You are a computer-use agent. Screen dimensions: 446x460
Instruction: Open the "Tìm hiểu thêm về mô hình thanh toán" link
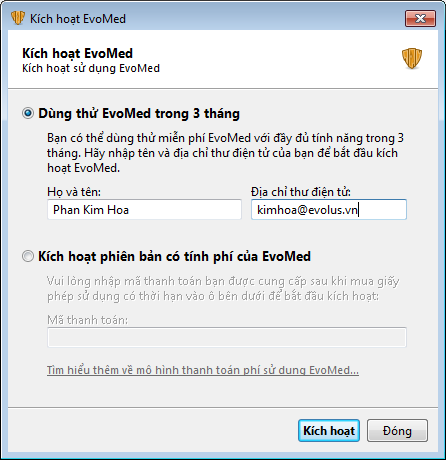click(203, 370)
